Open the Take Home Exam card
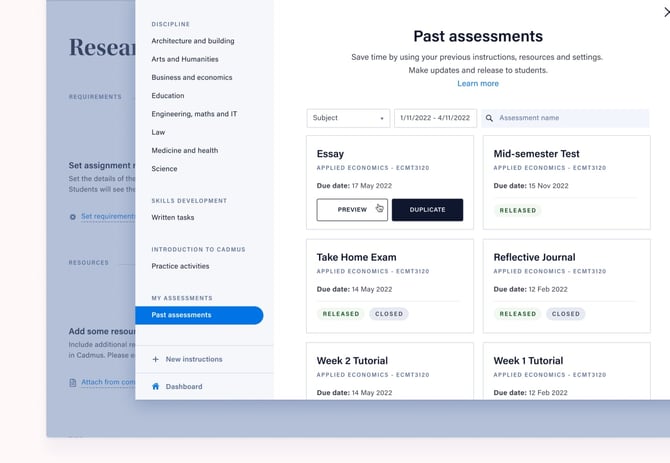The image size is (670, 463). tap(390, 286)
